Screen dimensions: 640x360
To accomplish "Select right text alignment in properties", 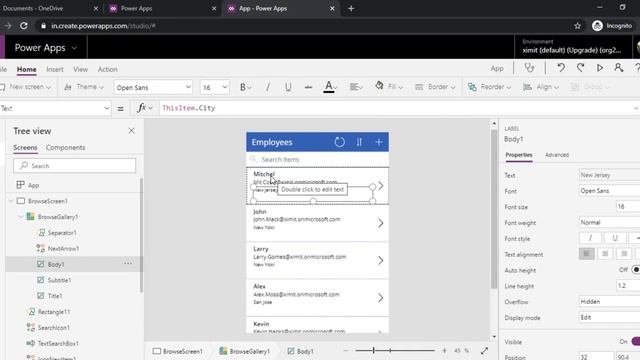I will point(624,254).
